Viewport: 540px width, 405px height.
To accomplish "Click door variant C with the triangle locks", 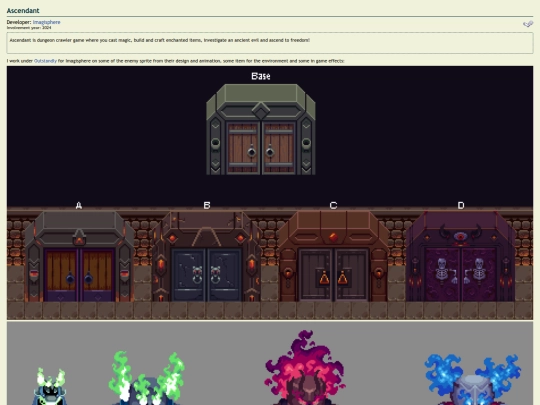I will pos(333,257).
